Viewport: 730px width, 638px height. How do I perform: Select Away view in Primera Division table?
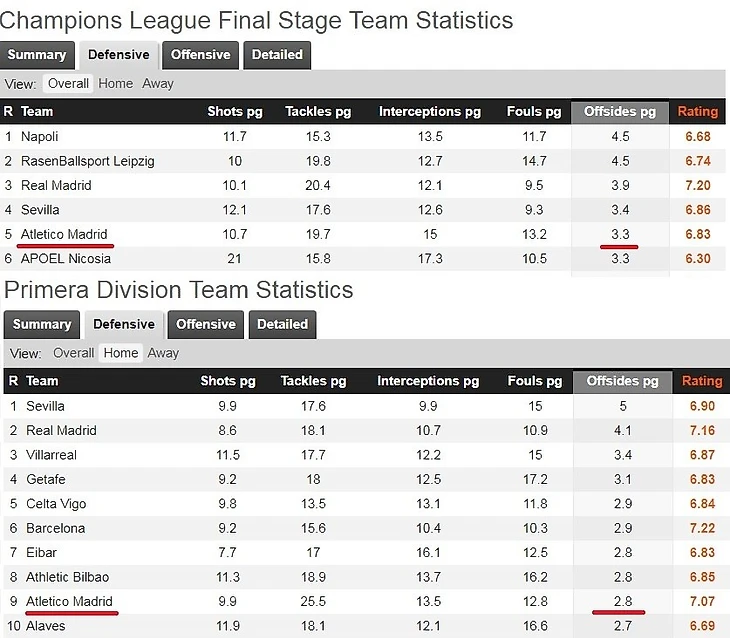pyautogui.click(x=163, y=353)
